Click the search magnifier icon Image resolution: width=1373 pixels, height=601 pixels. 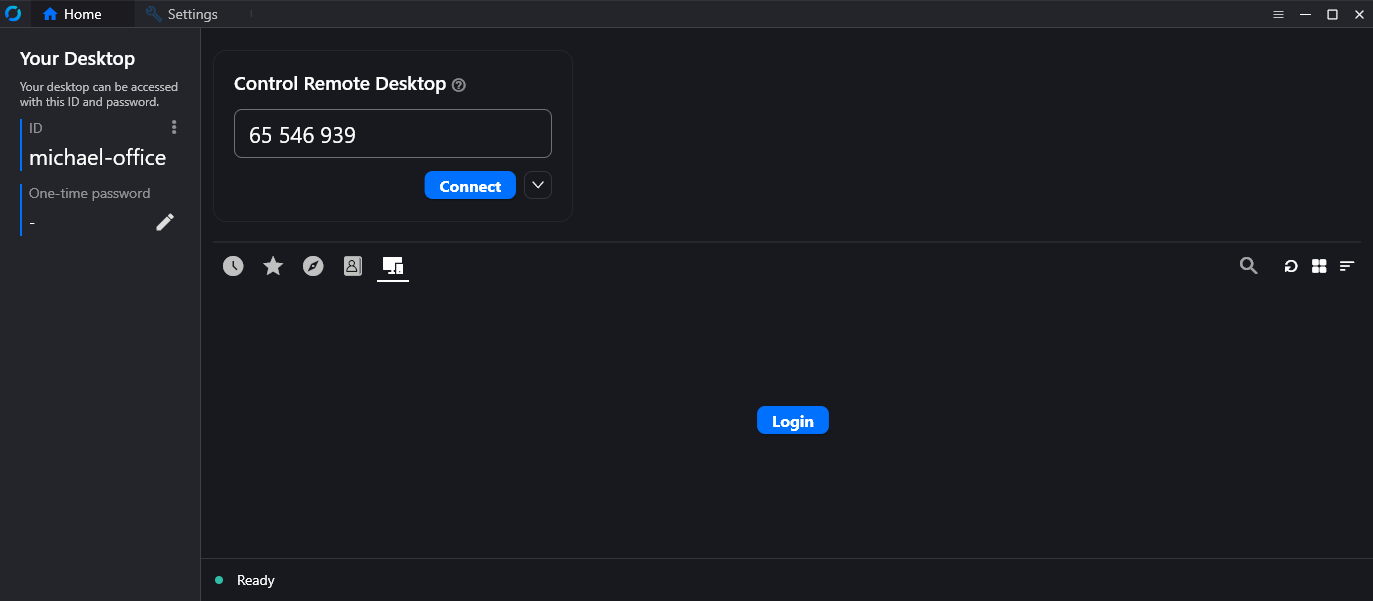pos(1248,266)
